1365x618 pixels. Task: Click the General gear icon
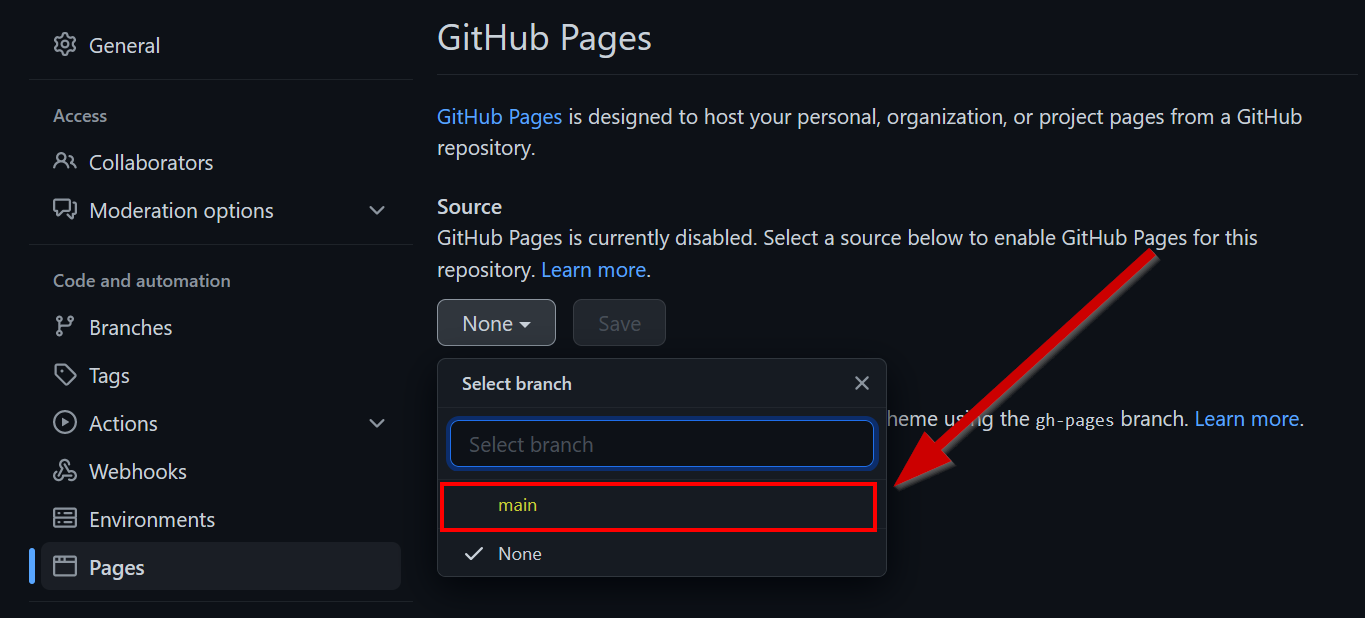pos(65,45)
